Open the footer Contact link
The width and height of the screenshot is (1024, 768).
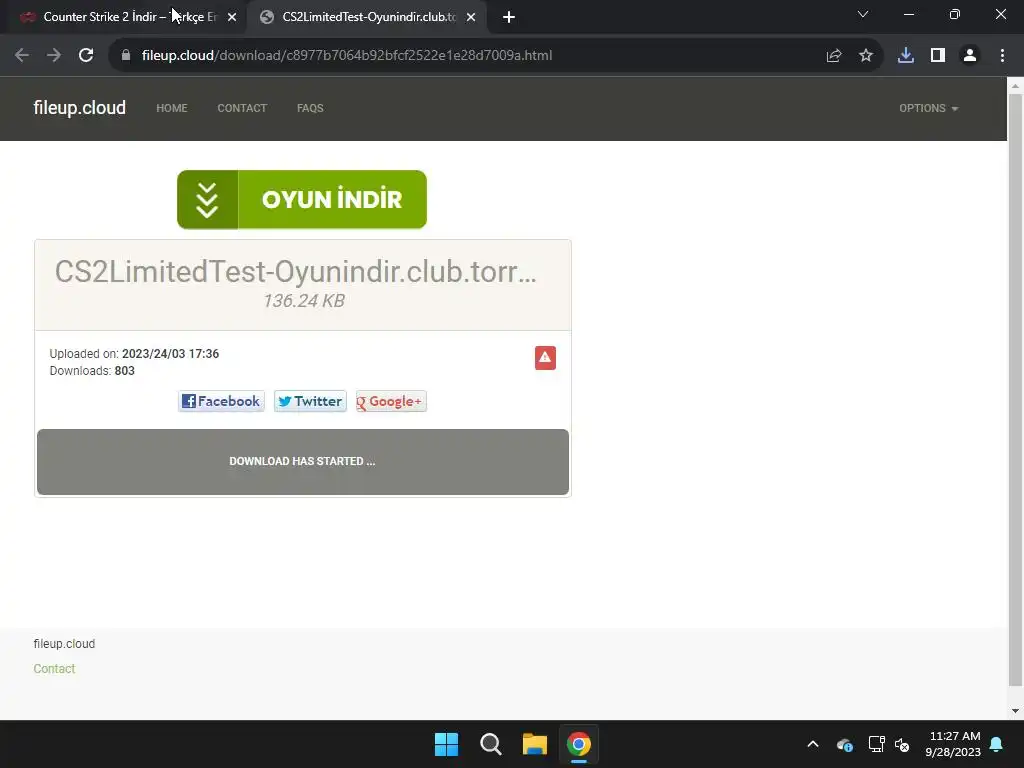[54, 669]
